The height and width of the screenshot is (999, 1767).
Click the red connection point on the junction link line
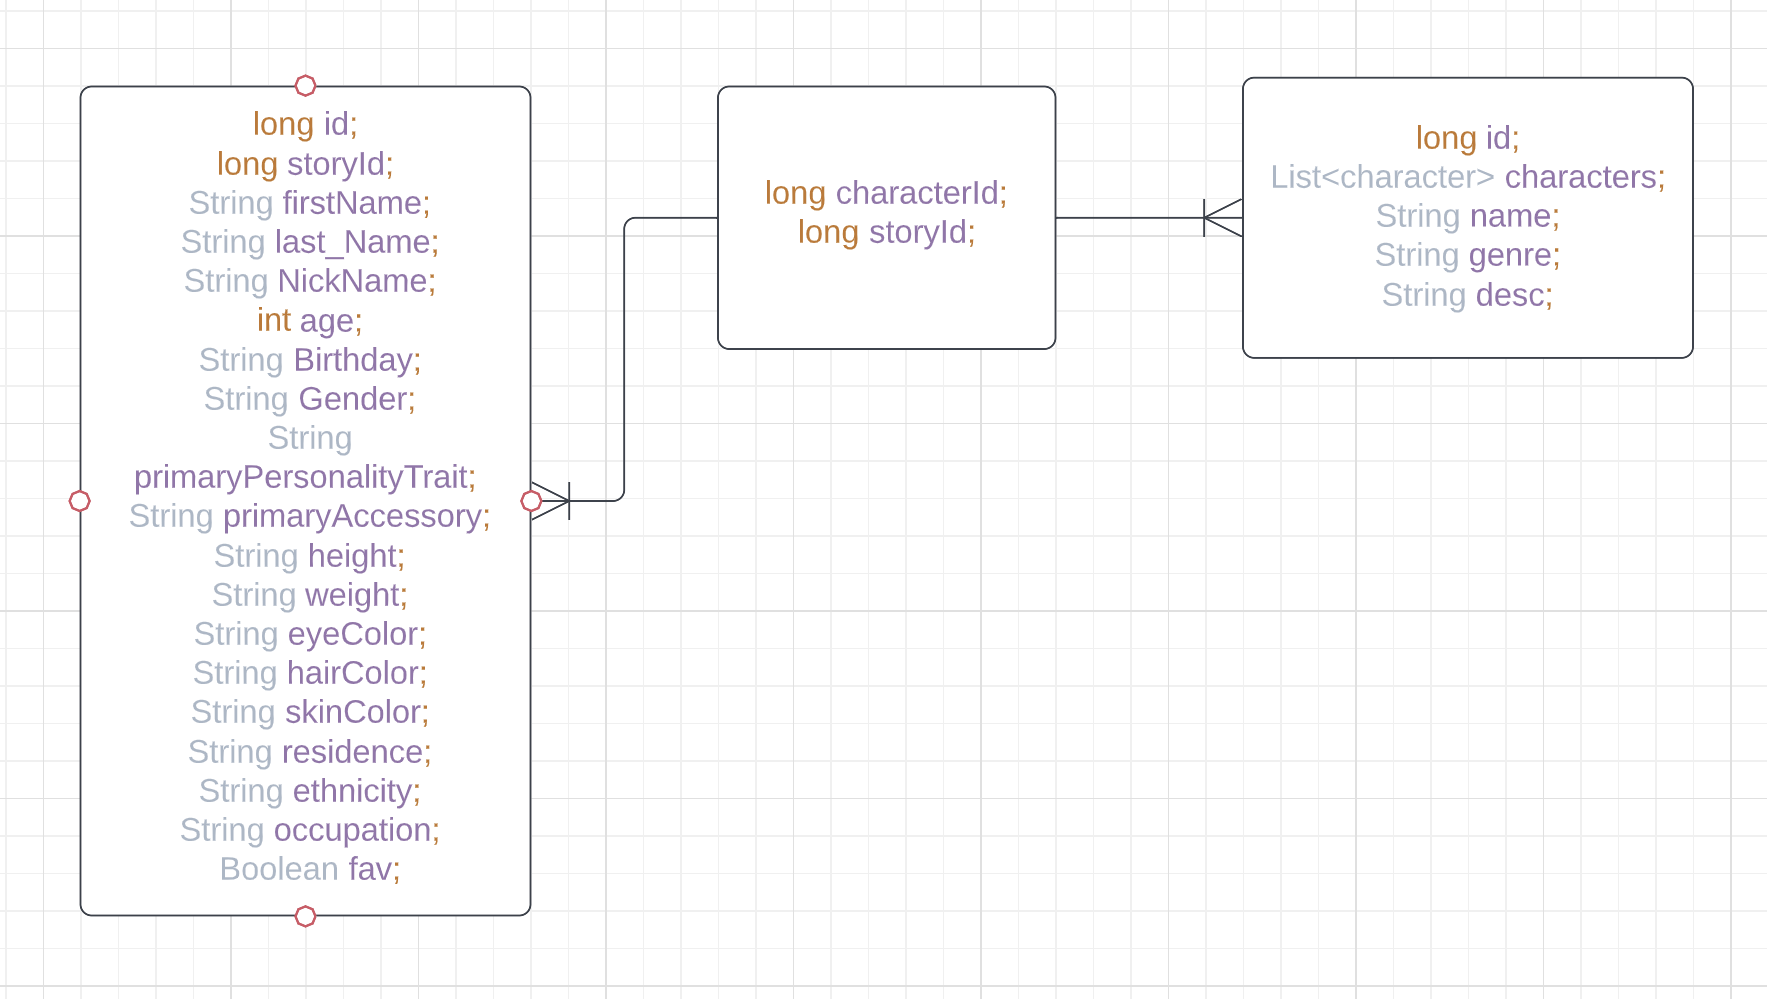tap(530, 501)
